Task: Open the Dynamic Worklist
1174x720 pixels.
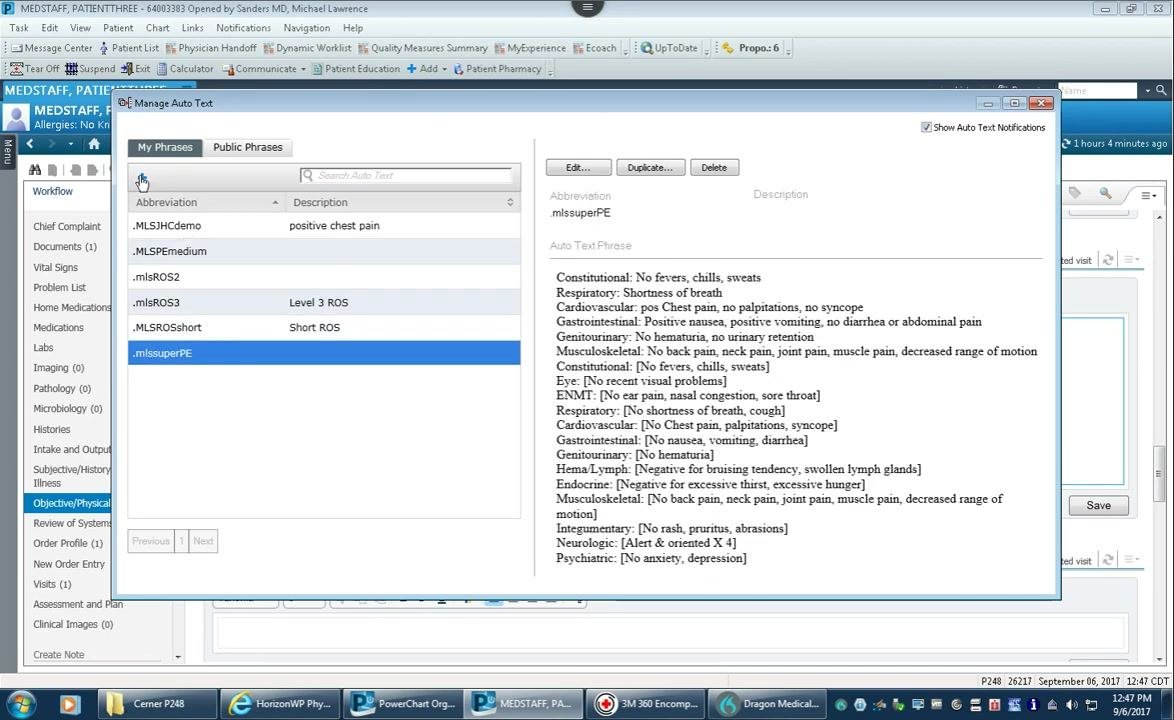Action: click(x=307, y=48)
